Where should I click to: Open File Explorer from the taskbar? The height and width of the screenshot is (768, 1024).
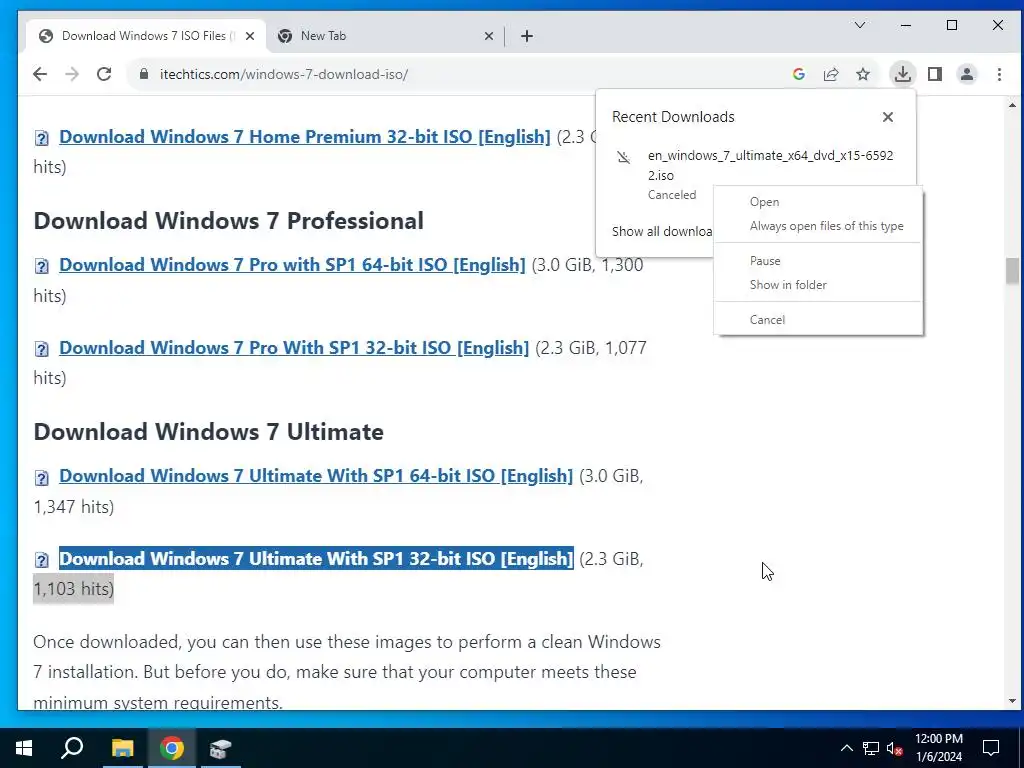tap(122, 748)
